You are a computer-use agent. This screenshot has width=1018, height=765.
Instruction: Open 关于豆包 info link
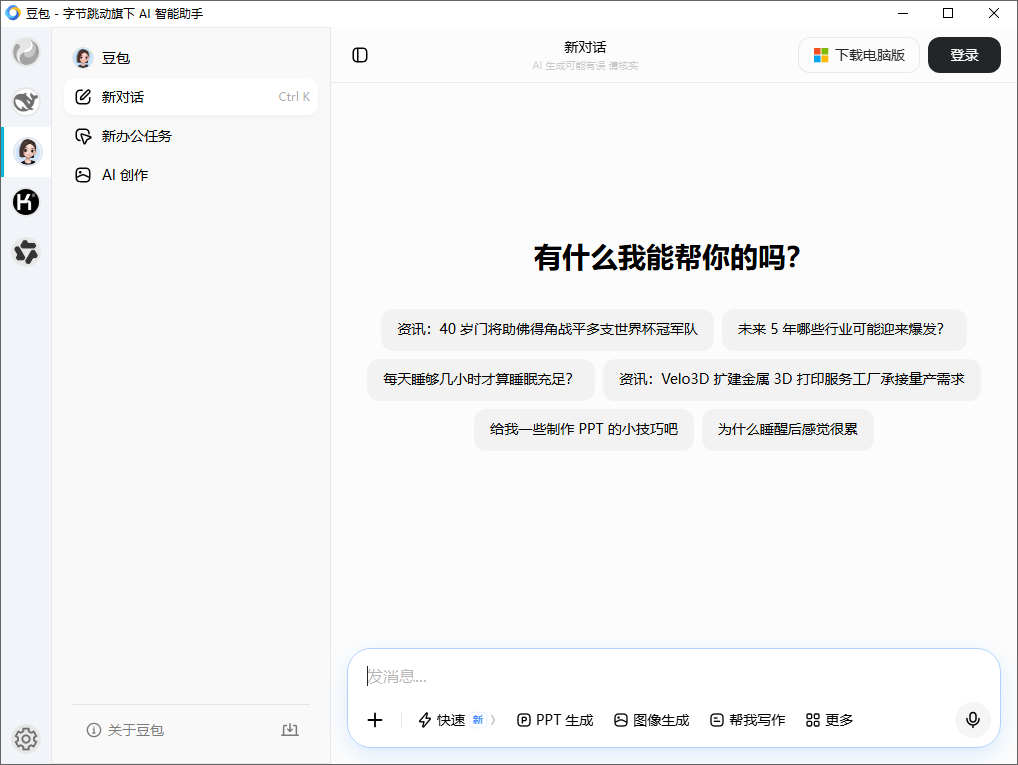tap(125, 730)
